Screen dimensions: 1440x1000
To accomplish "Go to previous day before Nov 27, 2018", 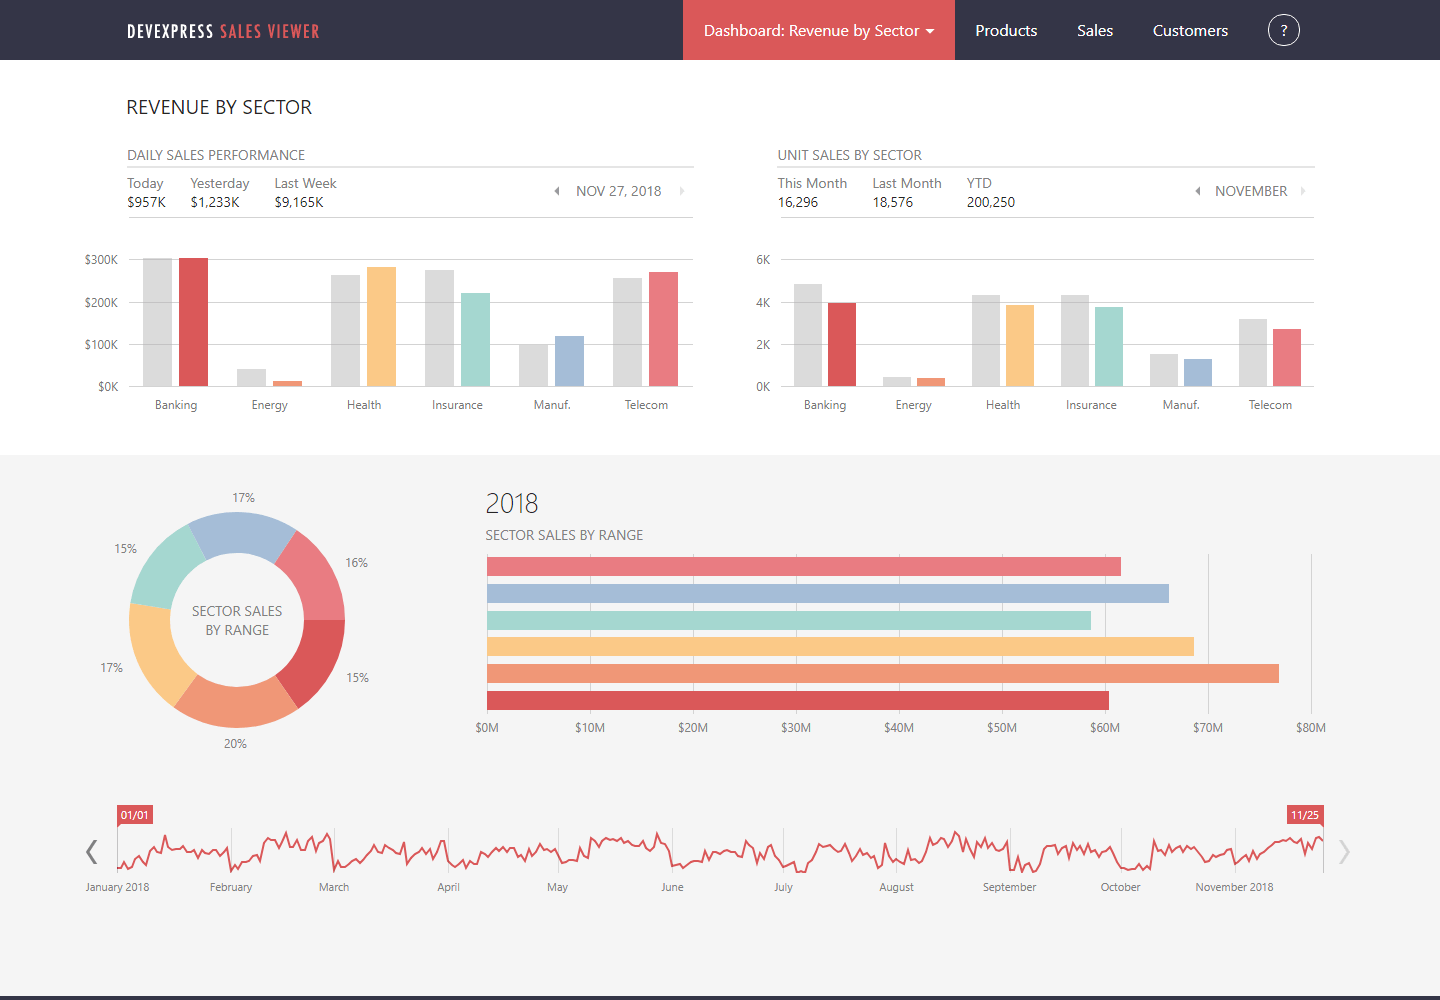I will (557, 191).
